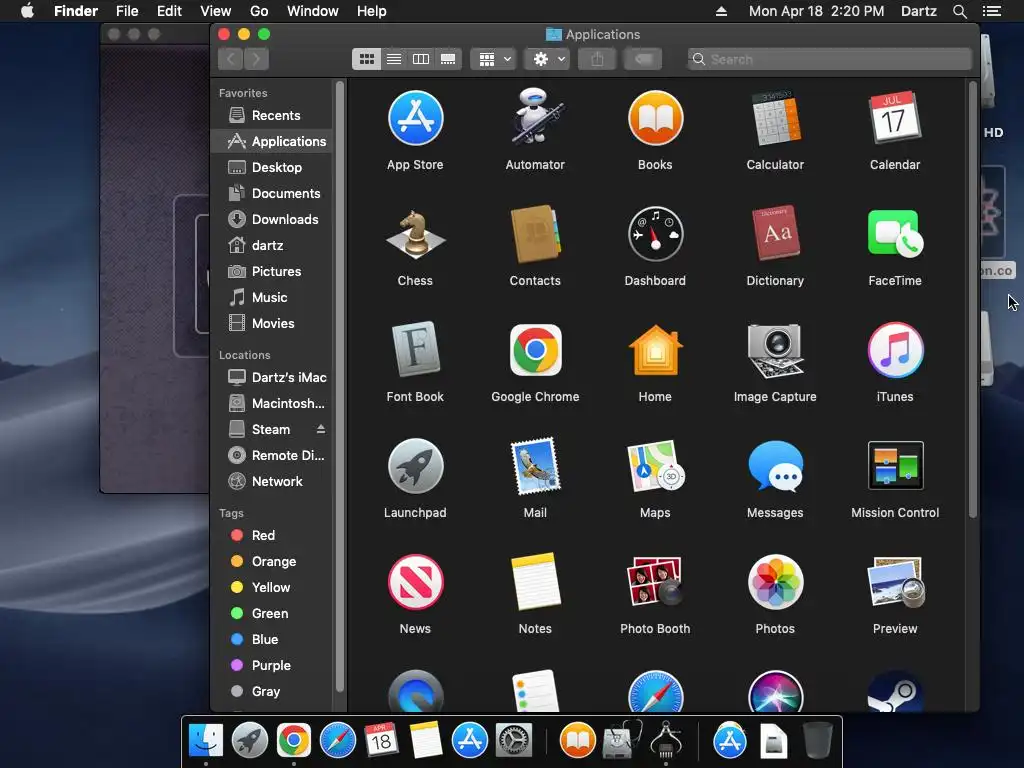Open Dartz's iMac location

coord(272,377)
